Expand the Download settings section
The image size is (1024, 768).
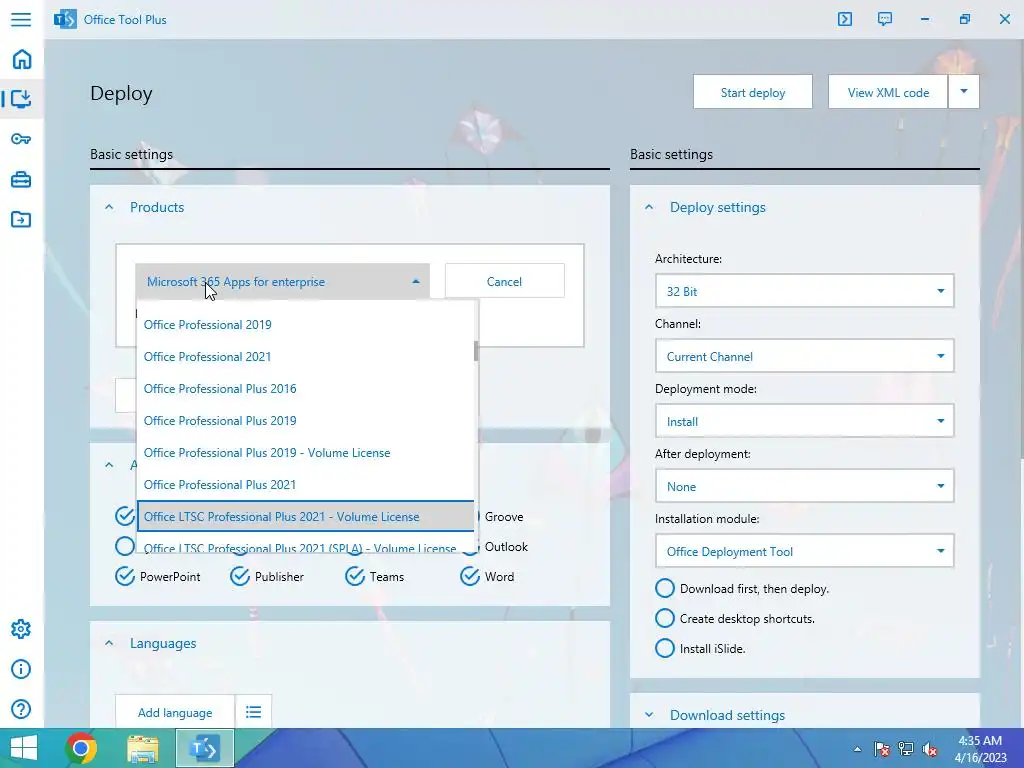648,715
